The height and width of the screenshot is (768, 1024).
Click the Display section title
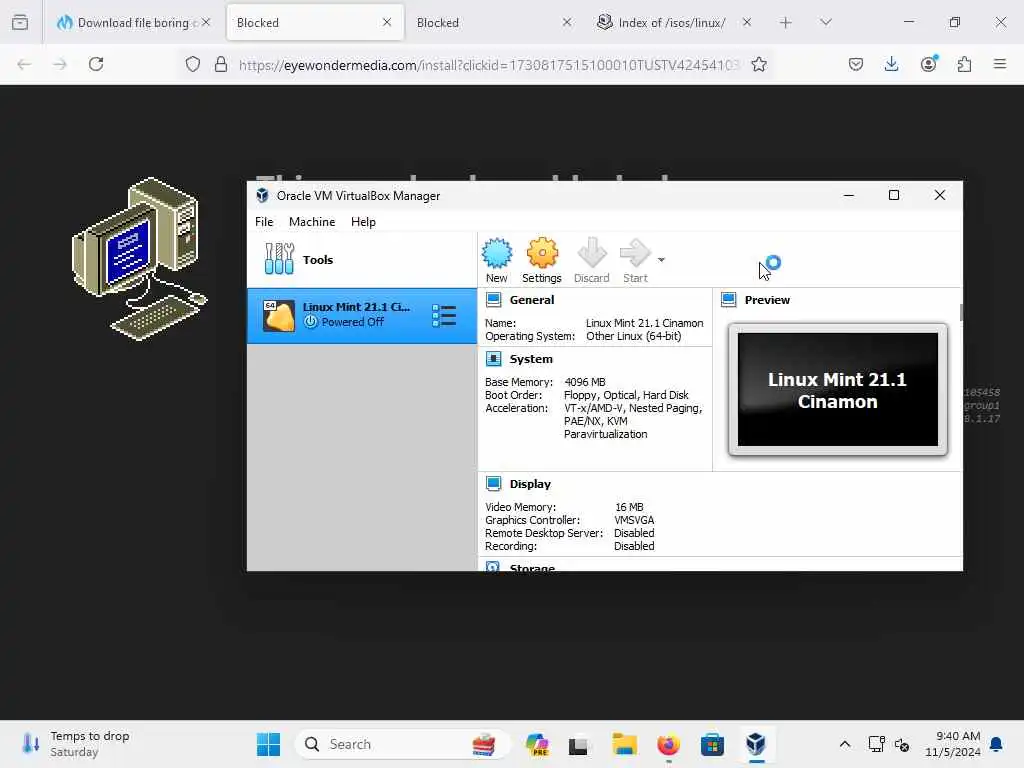pos(530,484)
